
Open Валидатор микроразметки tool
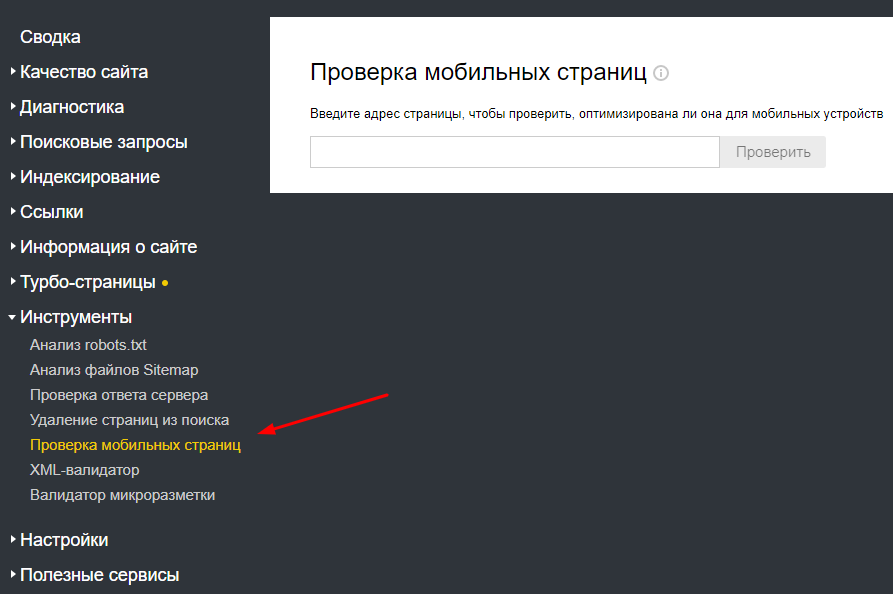122,495
